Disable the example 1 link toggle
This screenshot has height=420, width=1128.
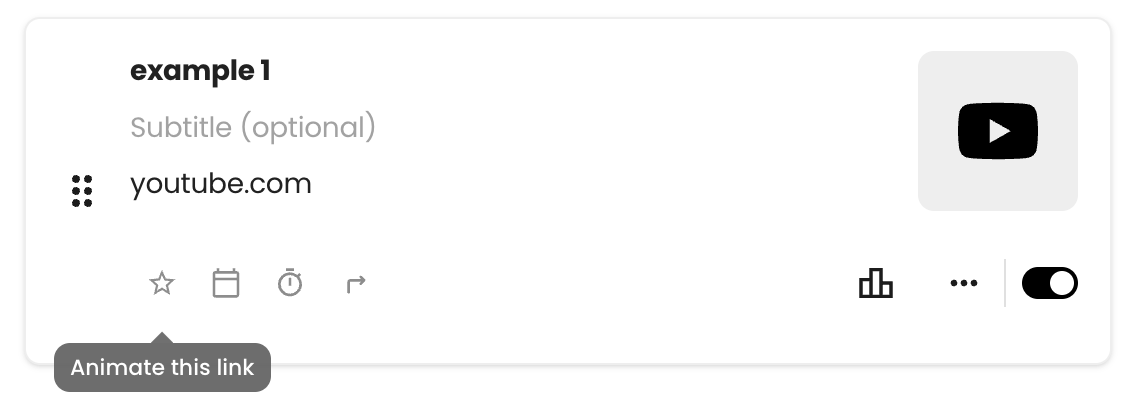[x=1050, y=283]
